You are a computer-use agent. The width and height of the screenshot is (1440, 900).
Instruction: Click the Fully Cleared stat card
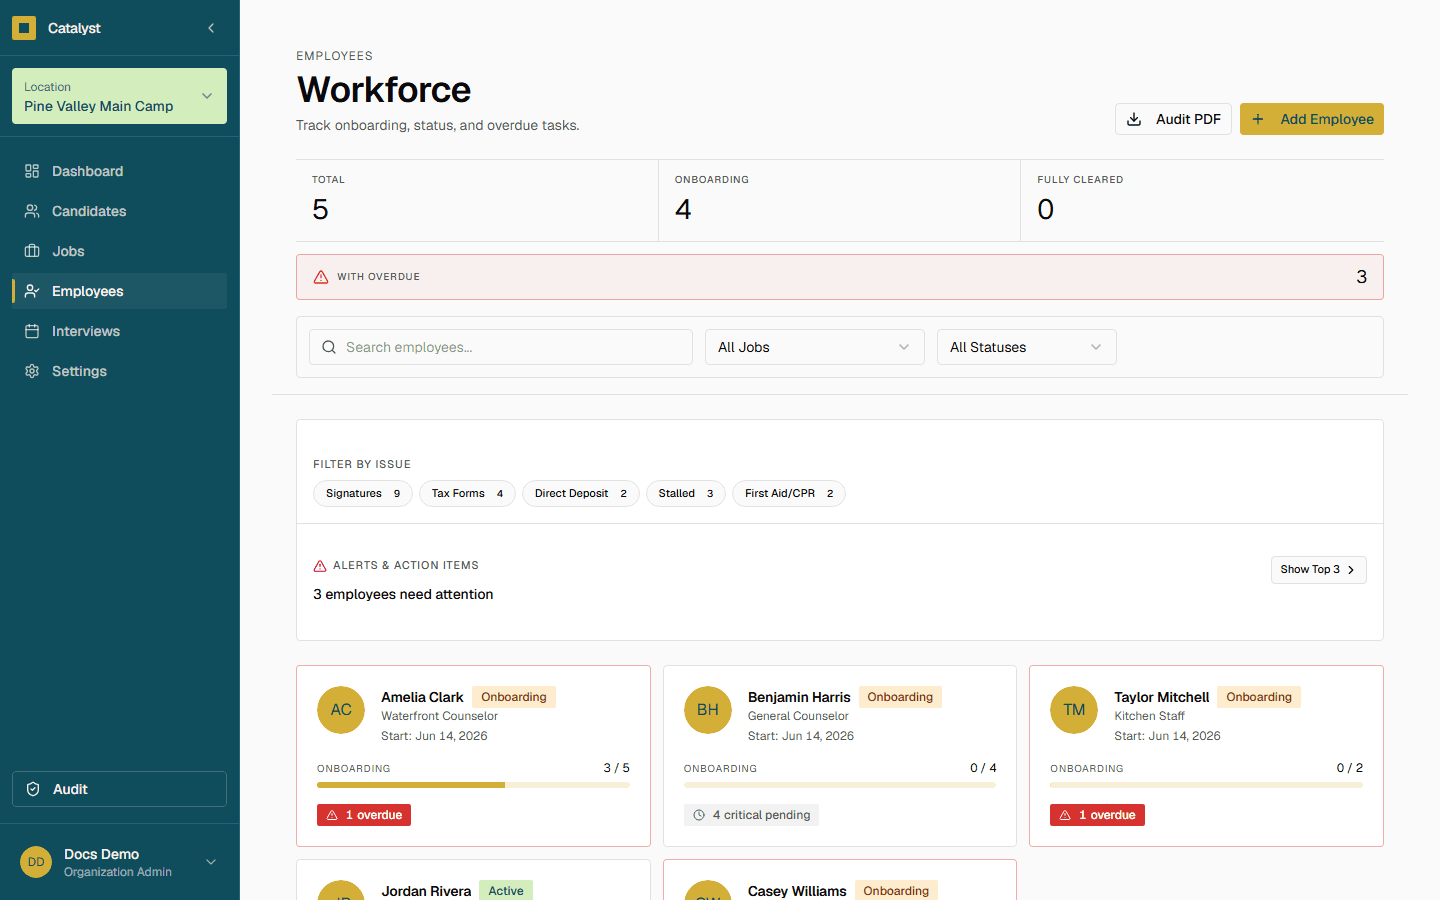[x=1202, y=200]
